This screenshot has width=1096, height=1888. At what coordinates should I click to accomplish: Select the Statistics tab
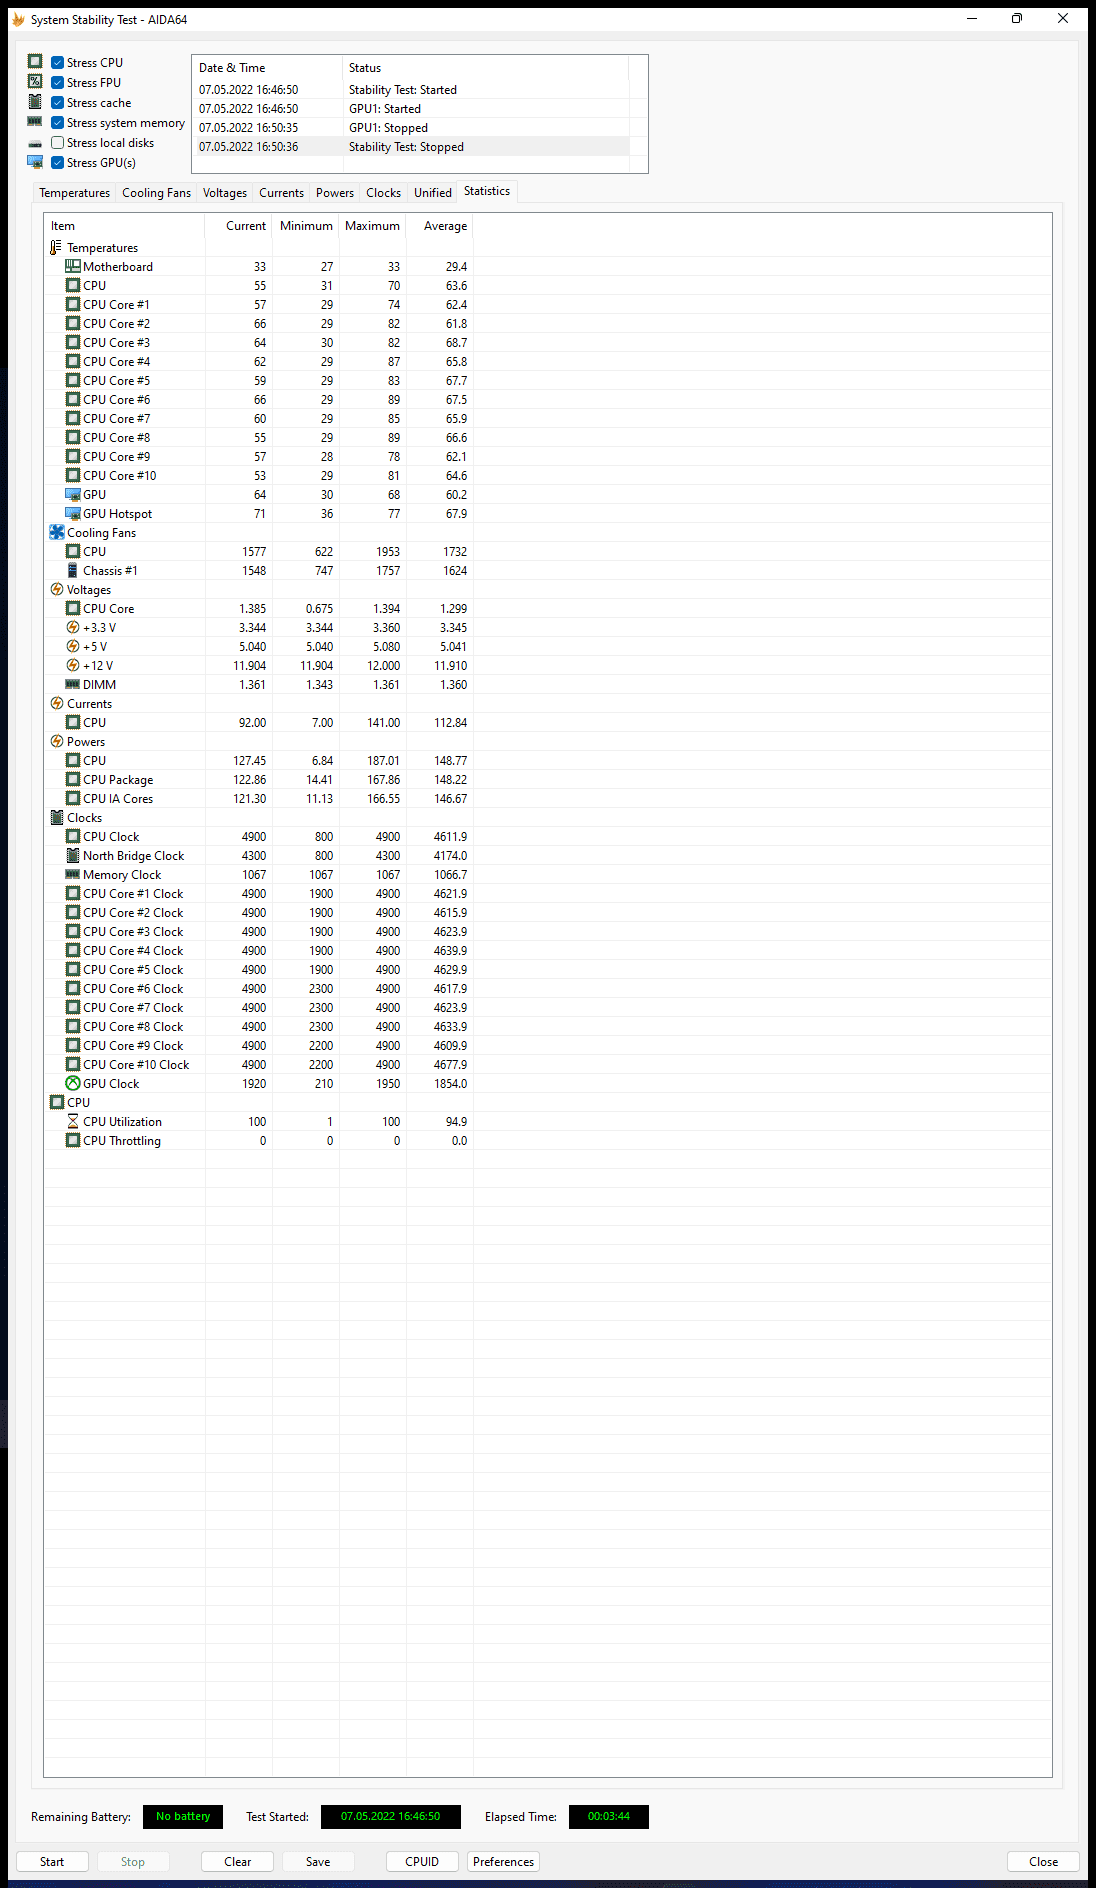tap(487, 191)
